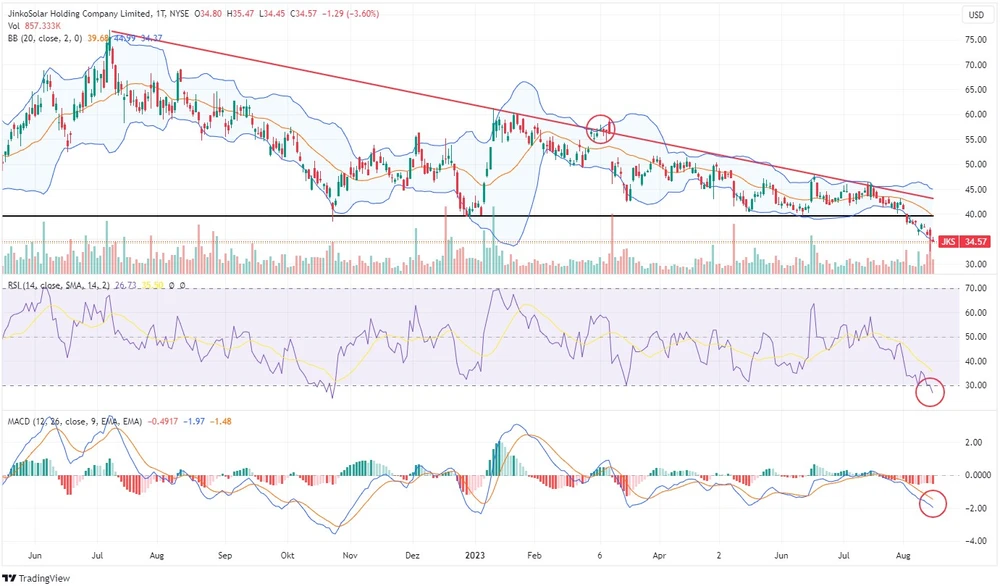1000x586 pixels.
Task: Click the red circle on the MACD line
Action: (x=933, y=504)
